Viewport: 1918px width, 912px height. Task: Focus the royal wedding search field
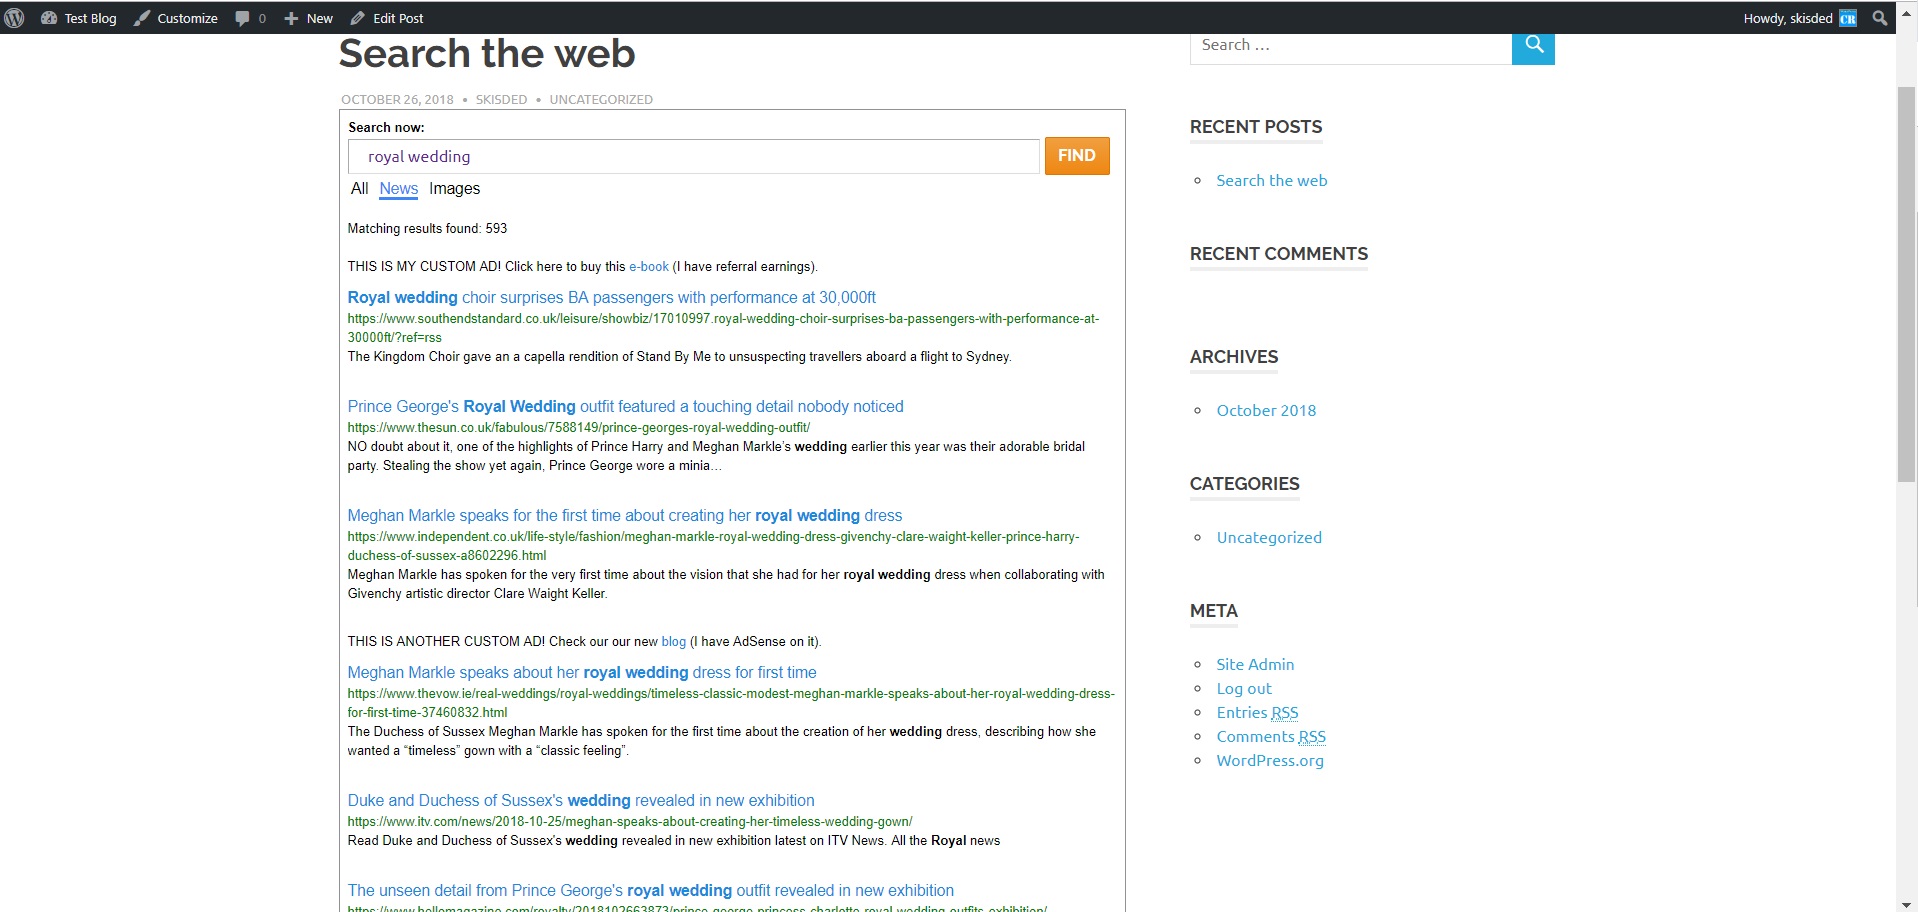click(694, 156)
